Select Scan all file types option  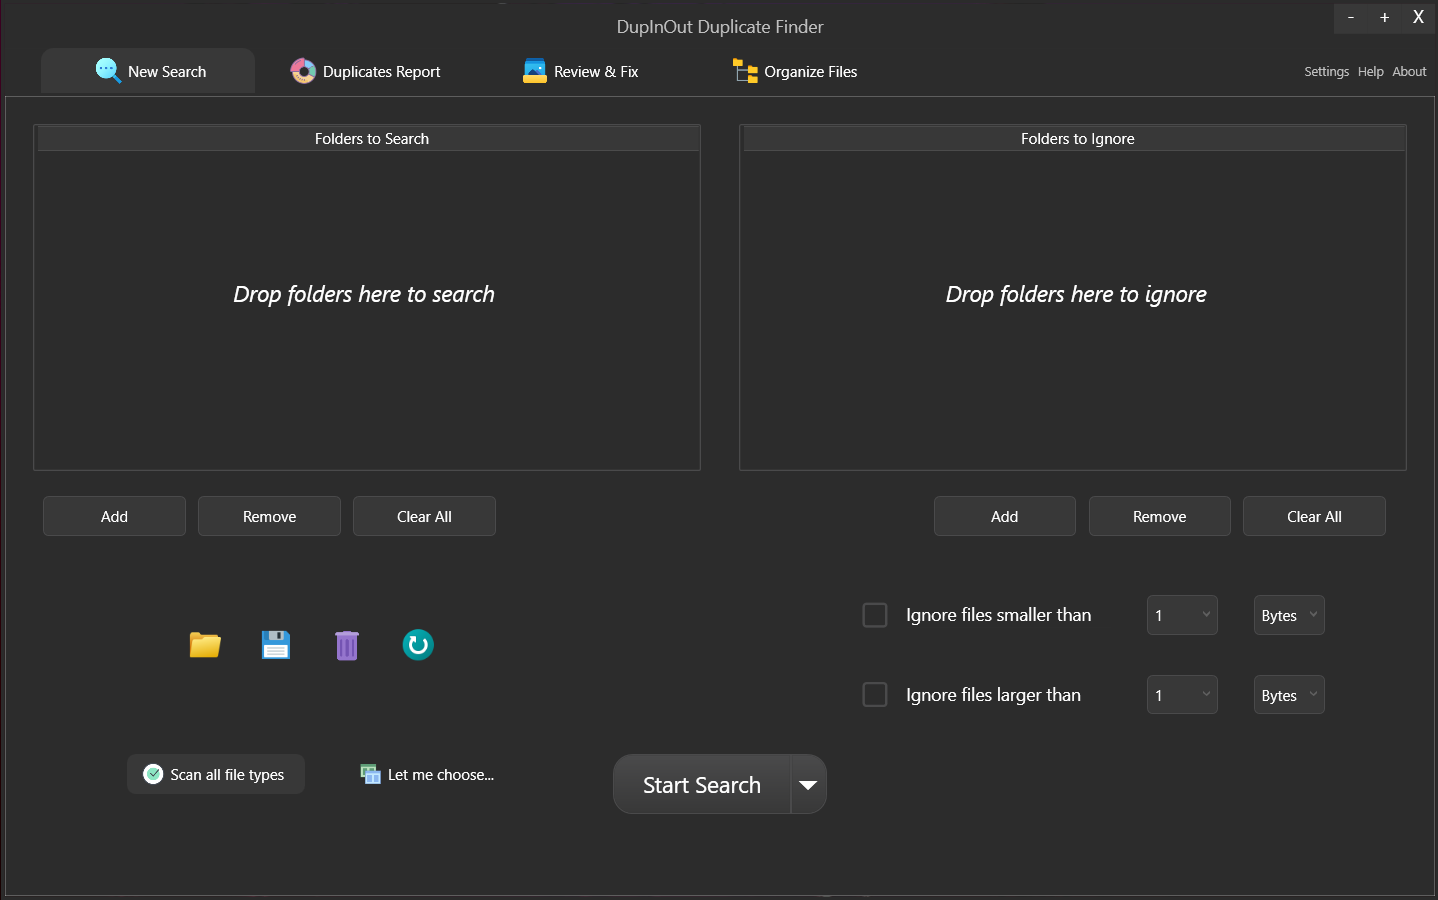[216, 774]
